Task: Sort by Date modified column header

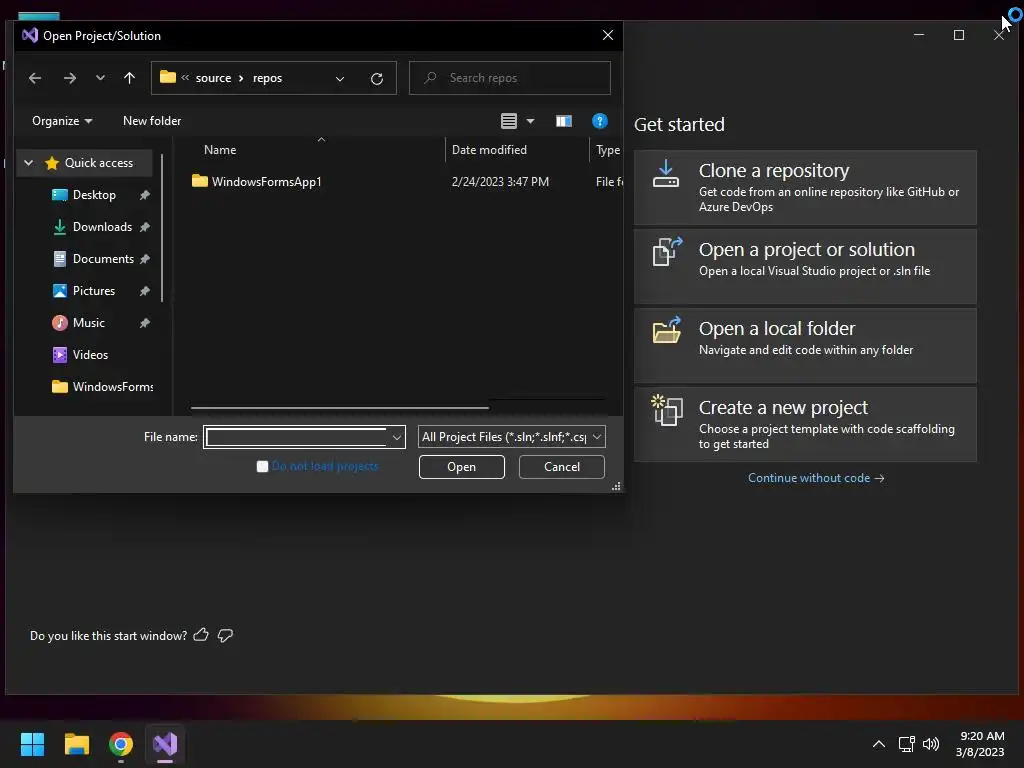Action: coord(489,150)
